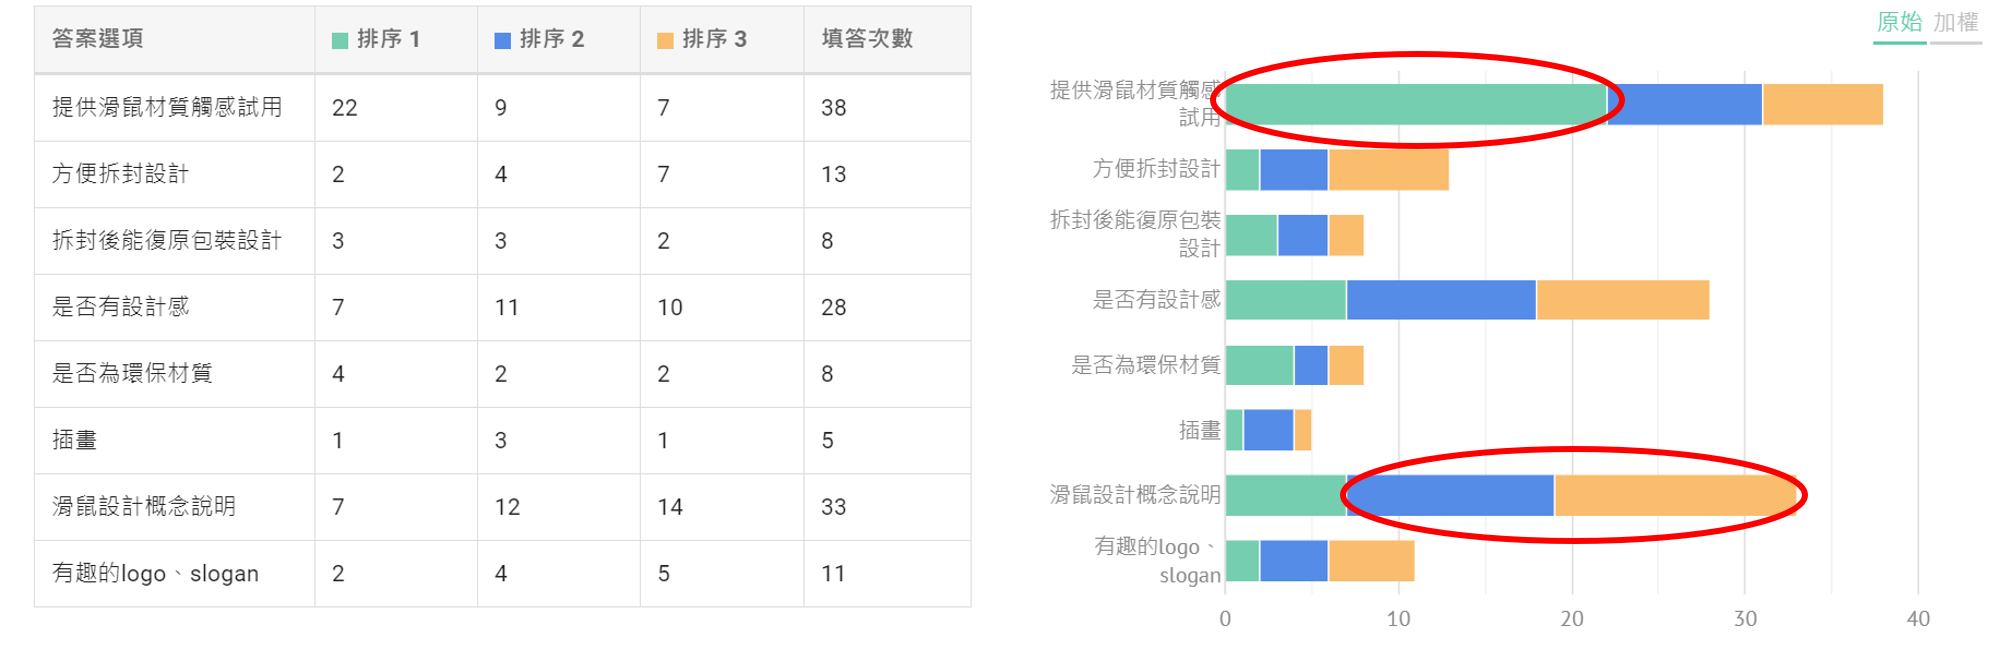Viewport: 2000px width, 647px height.
Task: Click the green bar for 是否為環保材質
Action: (1259, 365)
